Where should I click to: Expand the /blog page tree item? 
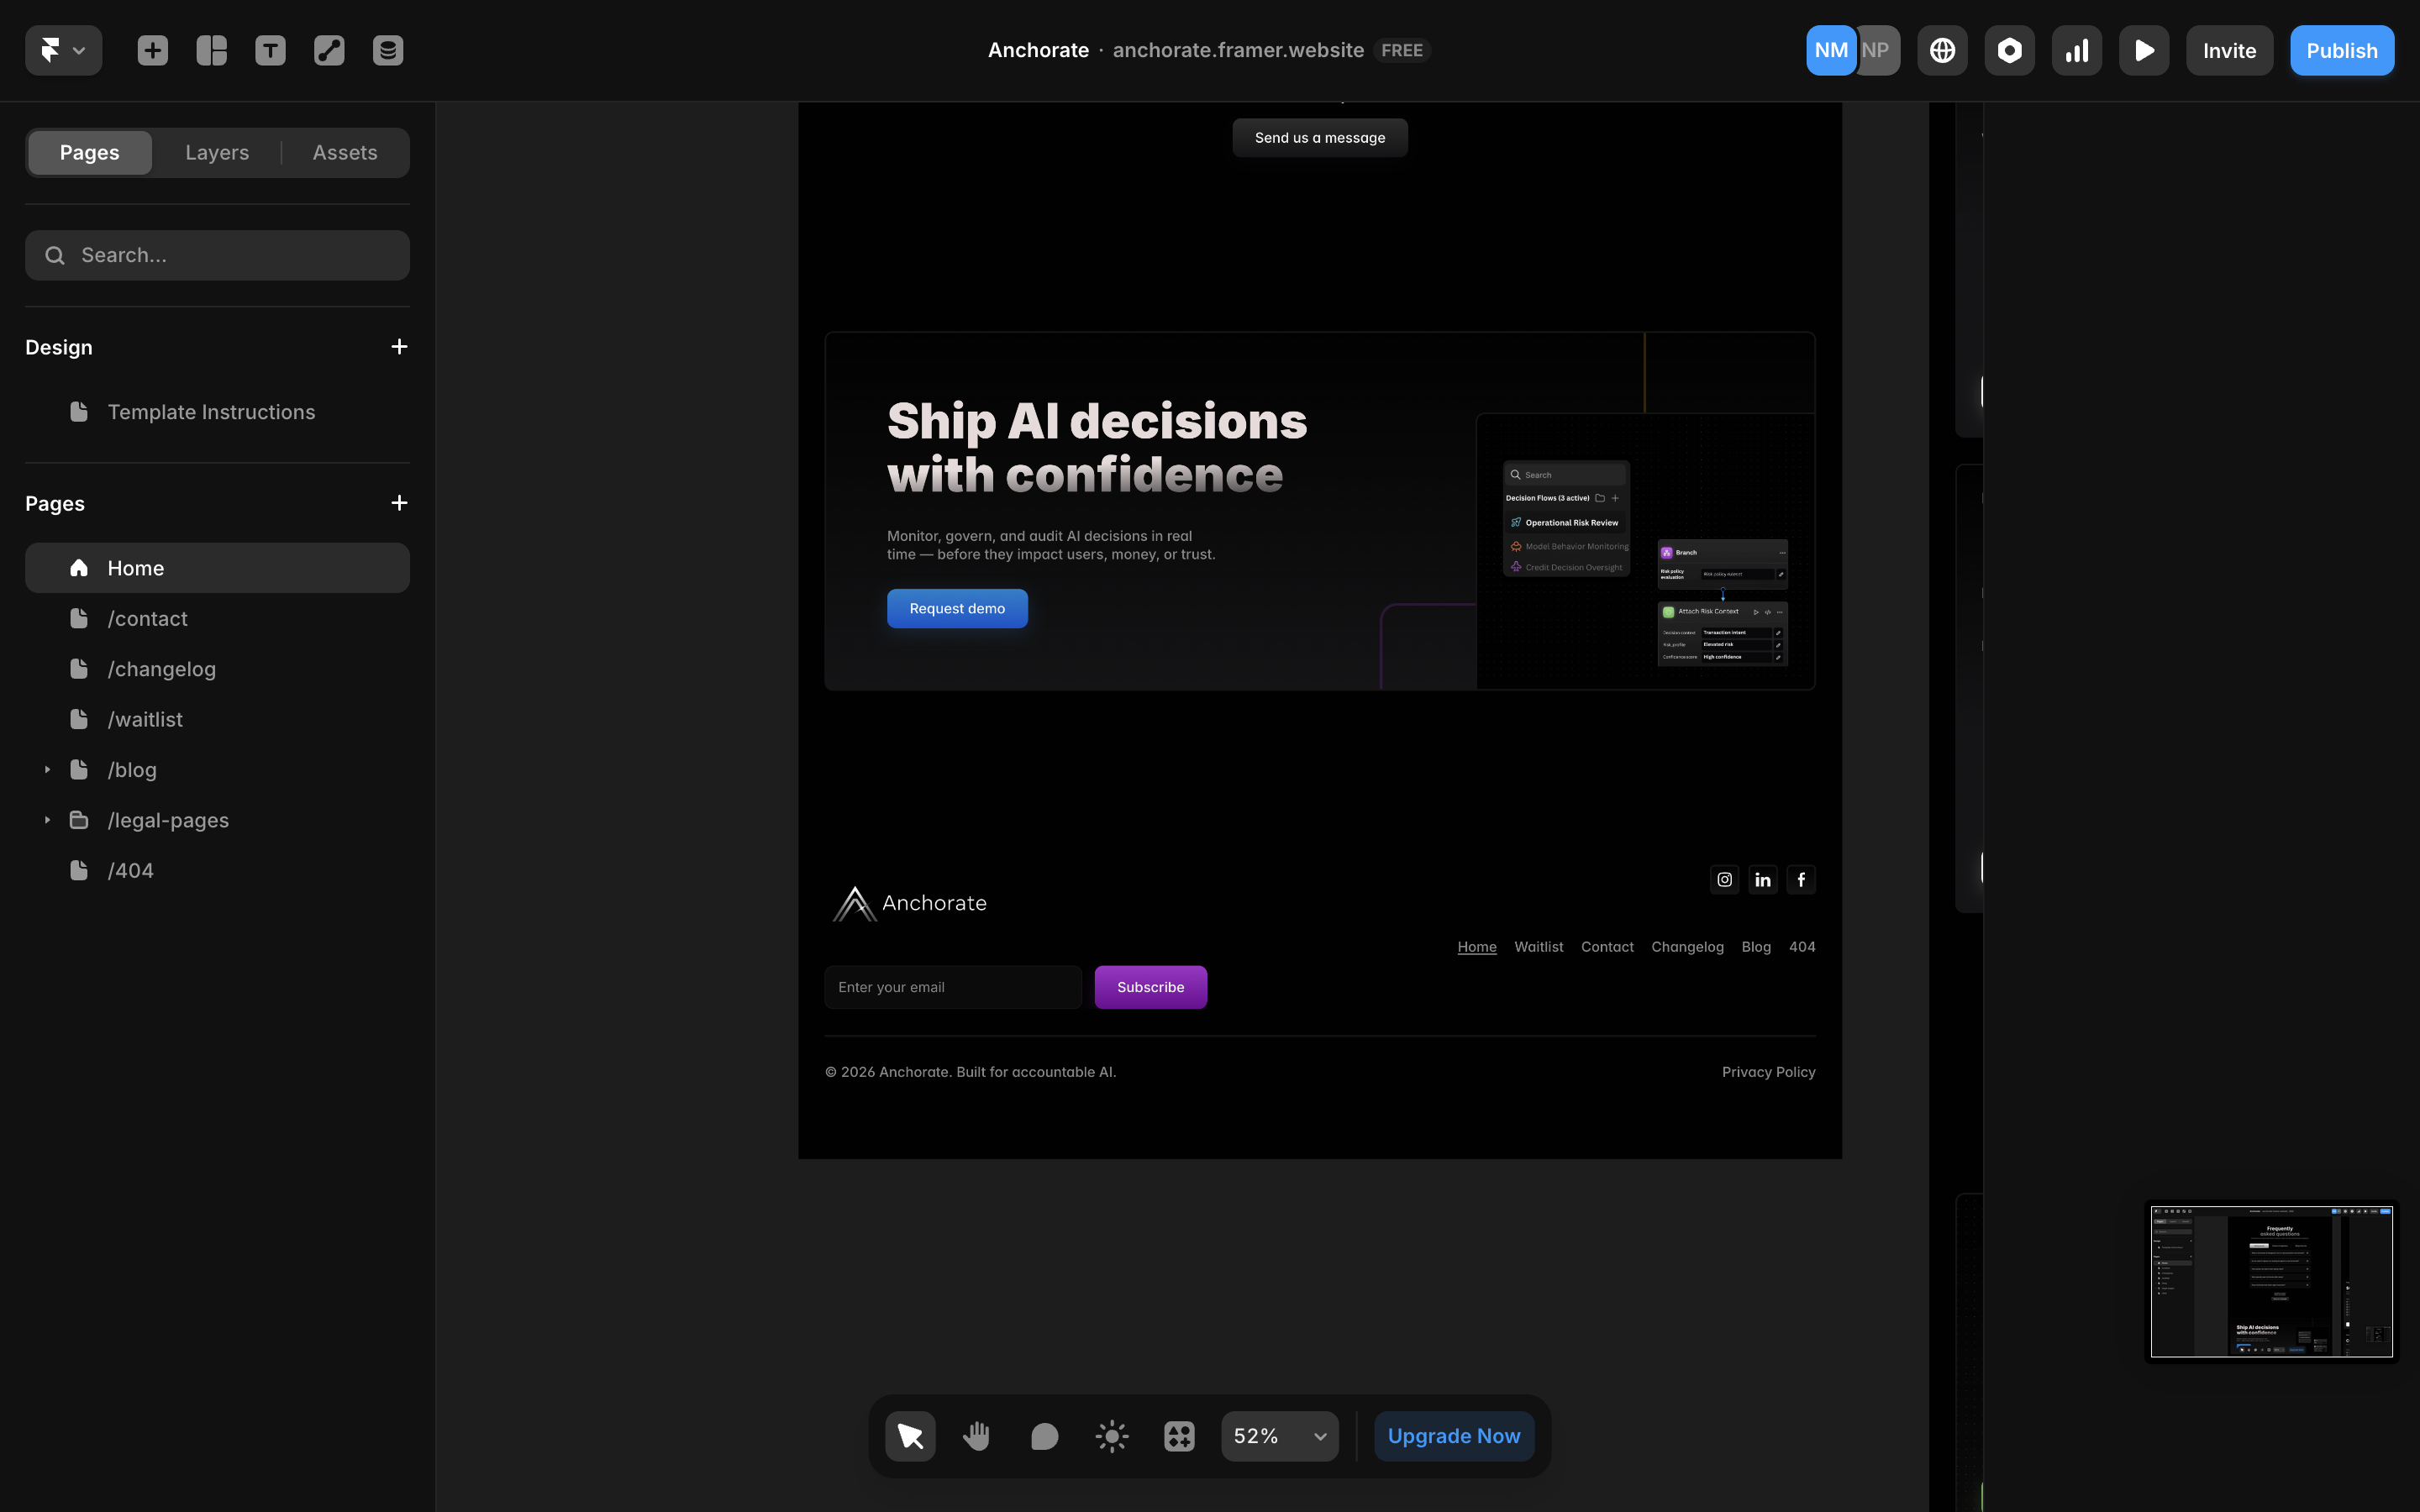46,769
